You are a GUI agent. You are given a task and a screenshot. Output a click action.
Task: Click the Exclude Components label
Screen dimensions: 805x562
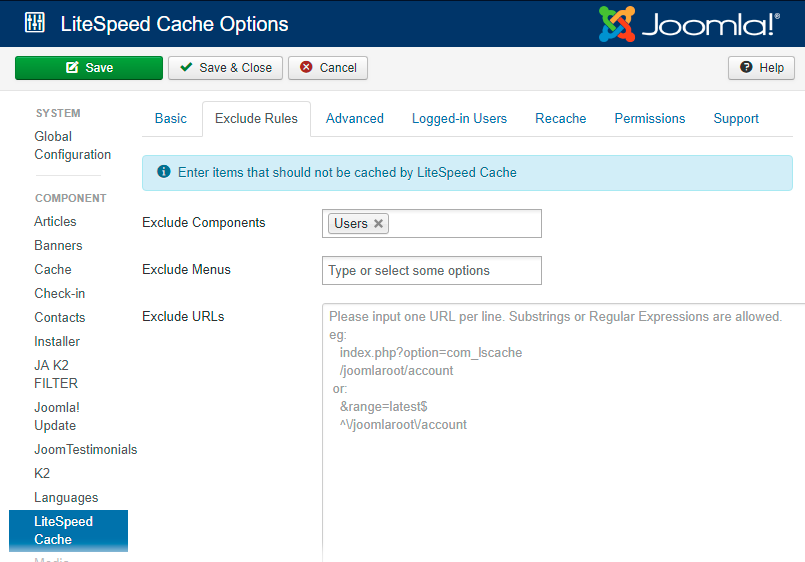pos(203,223)
